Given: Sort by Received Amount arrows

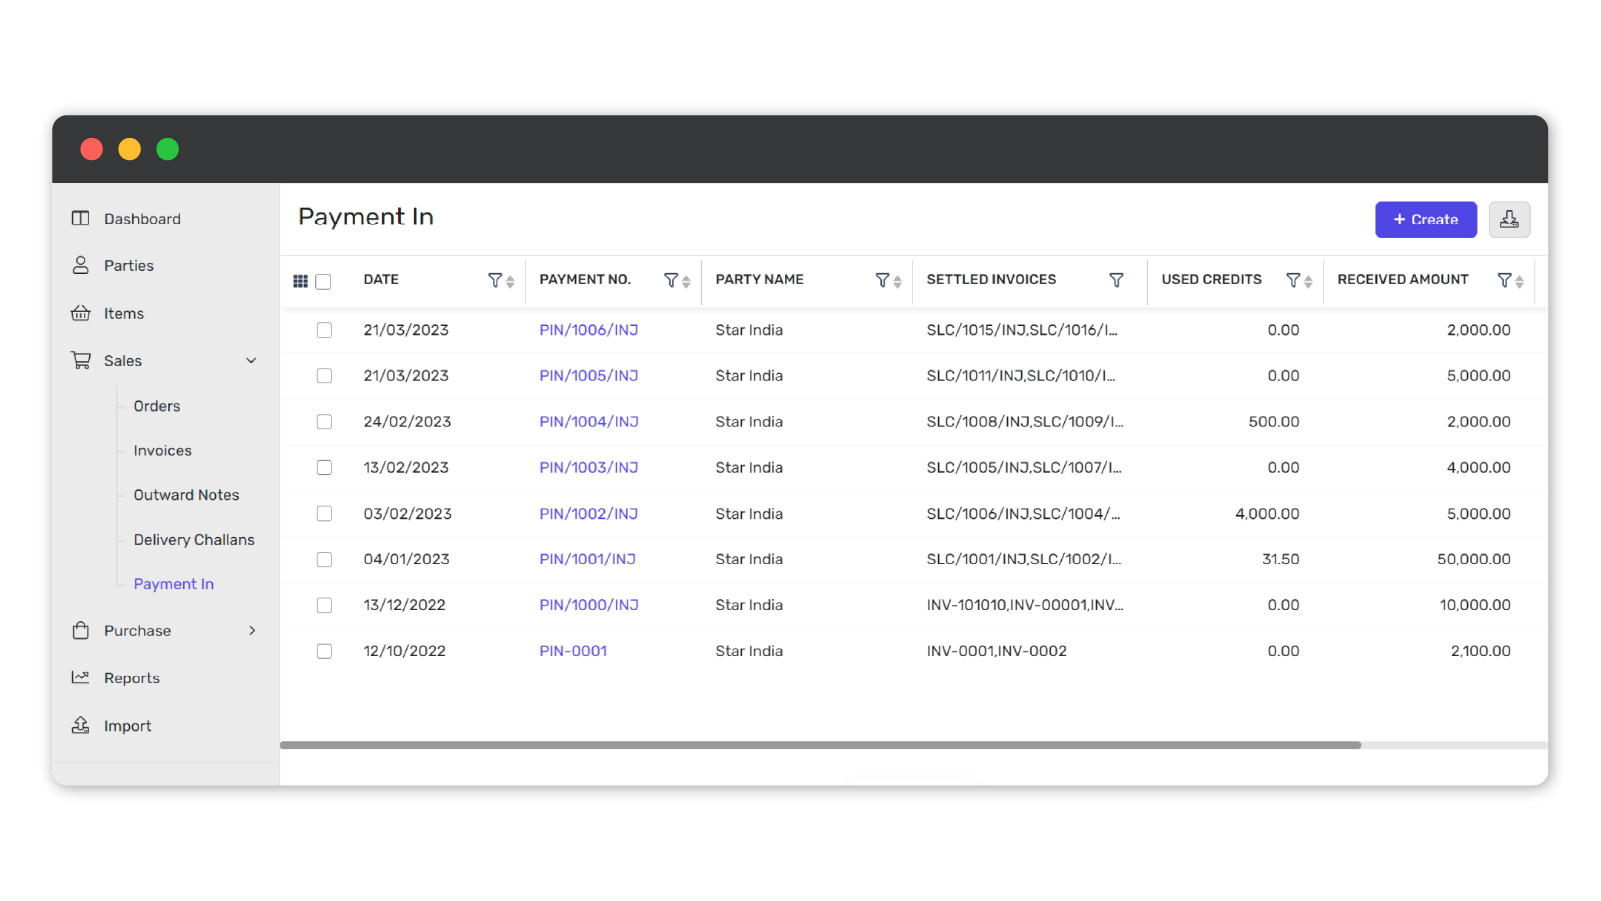Looking at the screenshot, I should click(x=1519, y=282).
